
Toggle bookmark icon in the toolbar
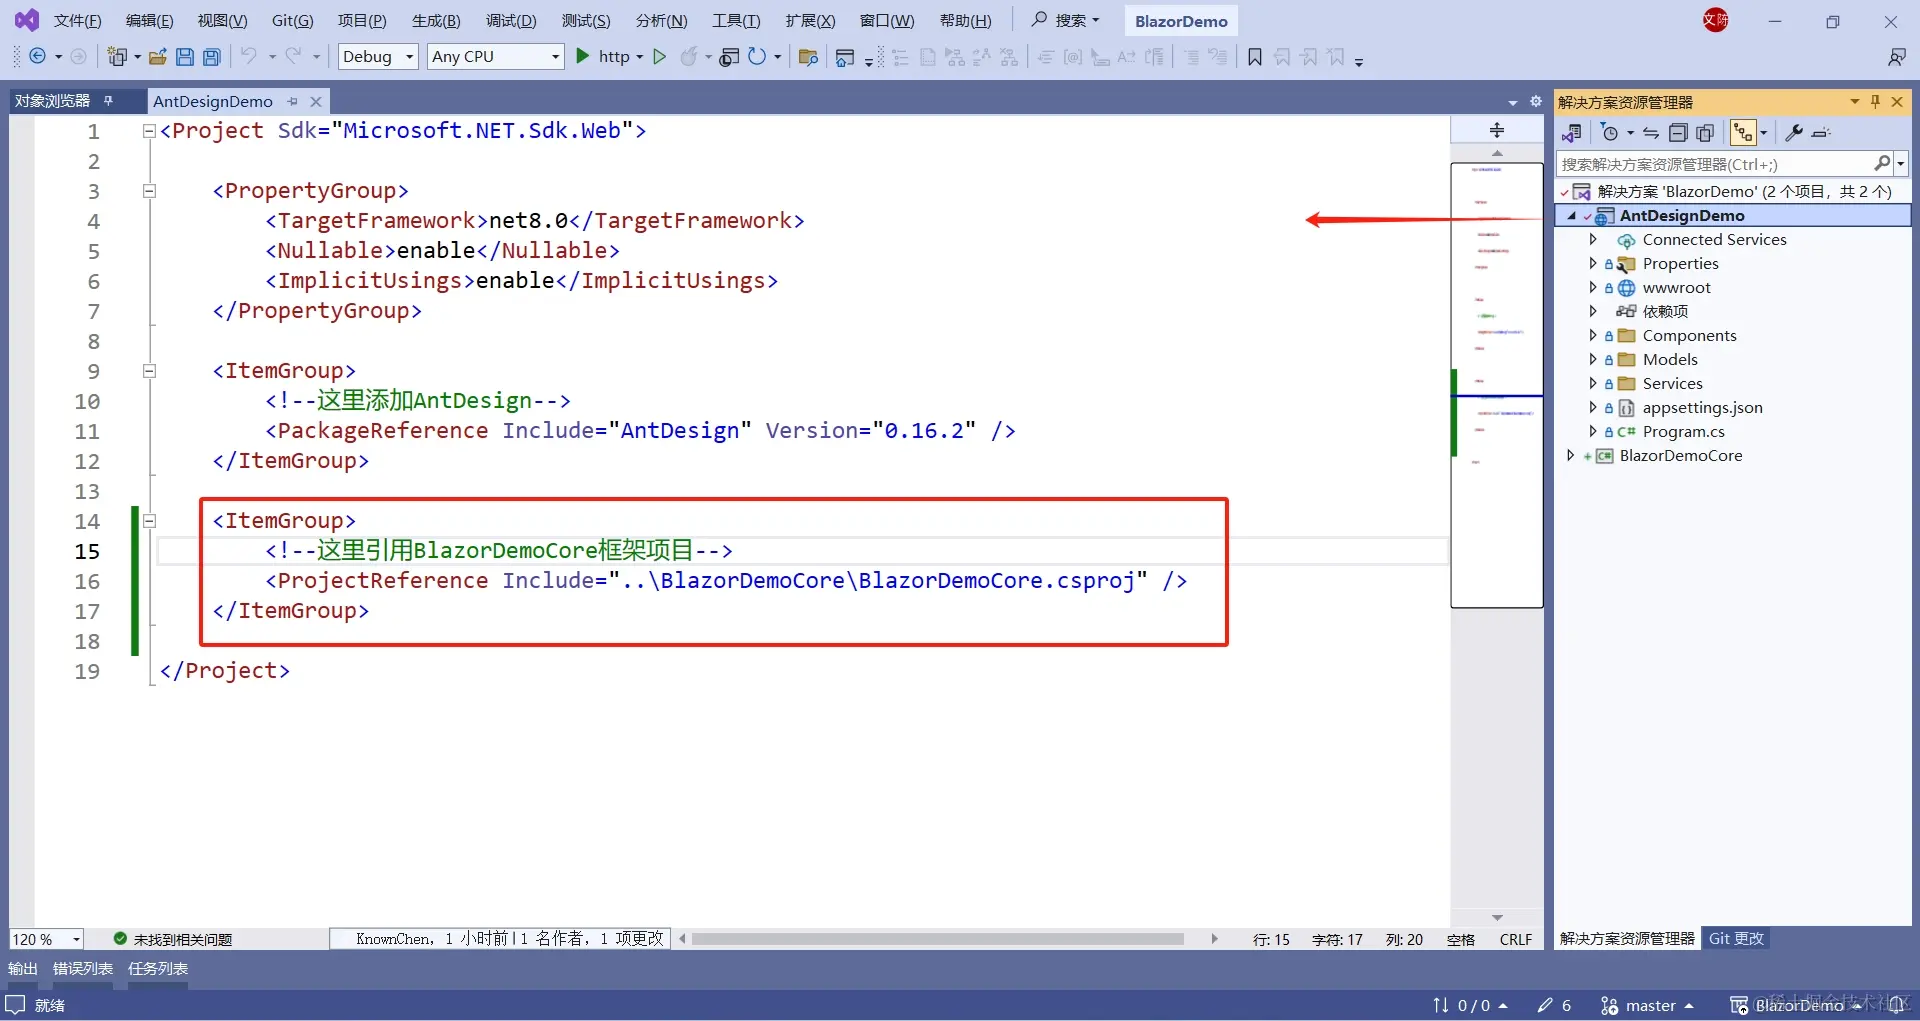1255,57
